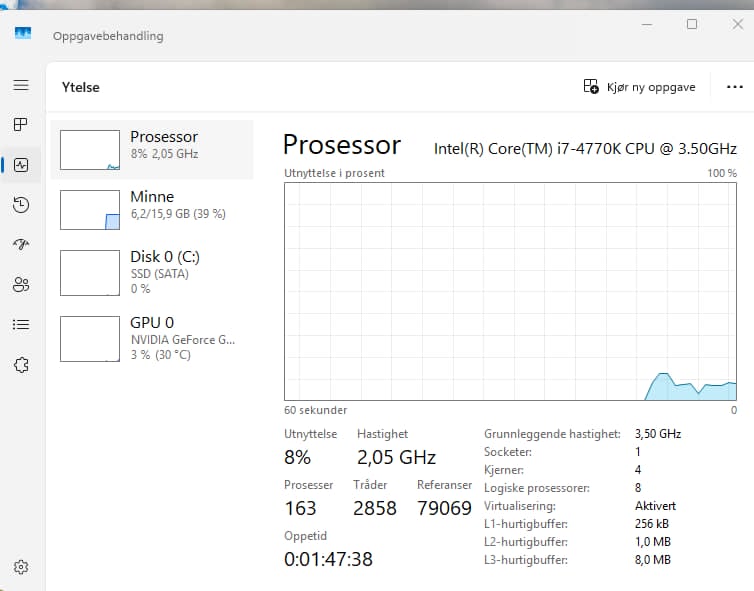
Task: Open the hamburger navigation menu
Action: coord(21,86)
